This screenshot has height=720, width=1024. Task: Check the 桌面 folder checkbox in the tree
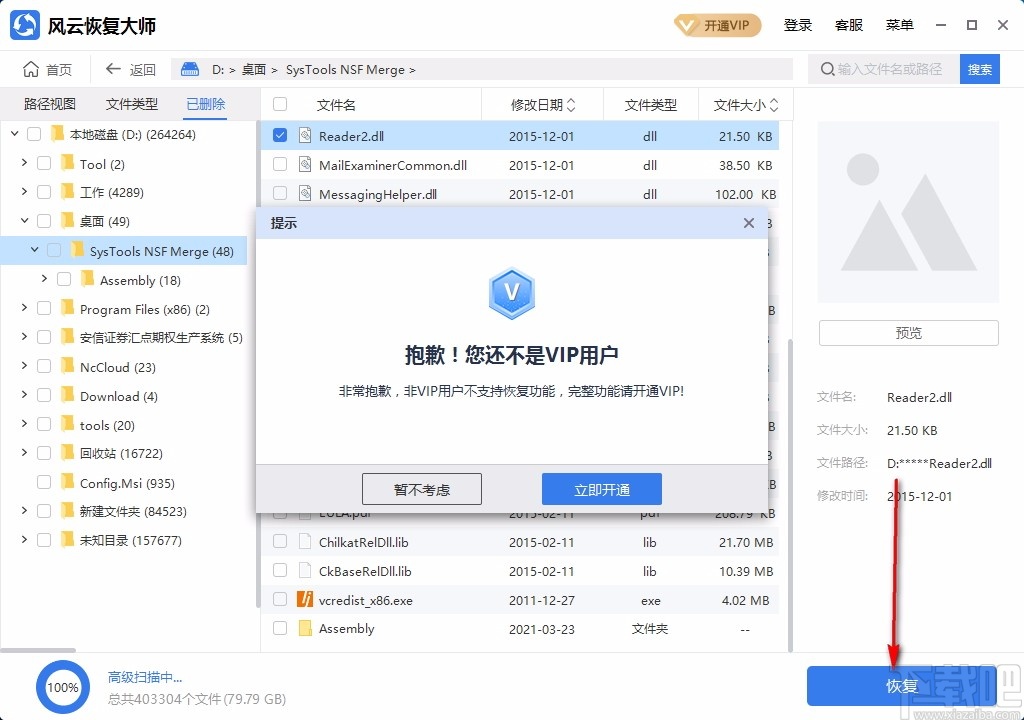click(44, 221)
